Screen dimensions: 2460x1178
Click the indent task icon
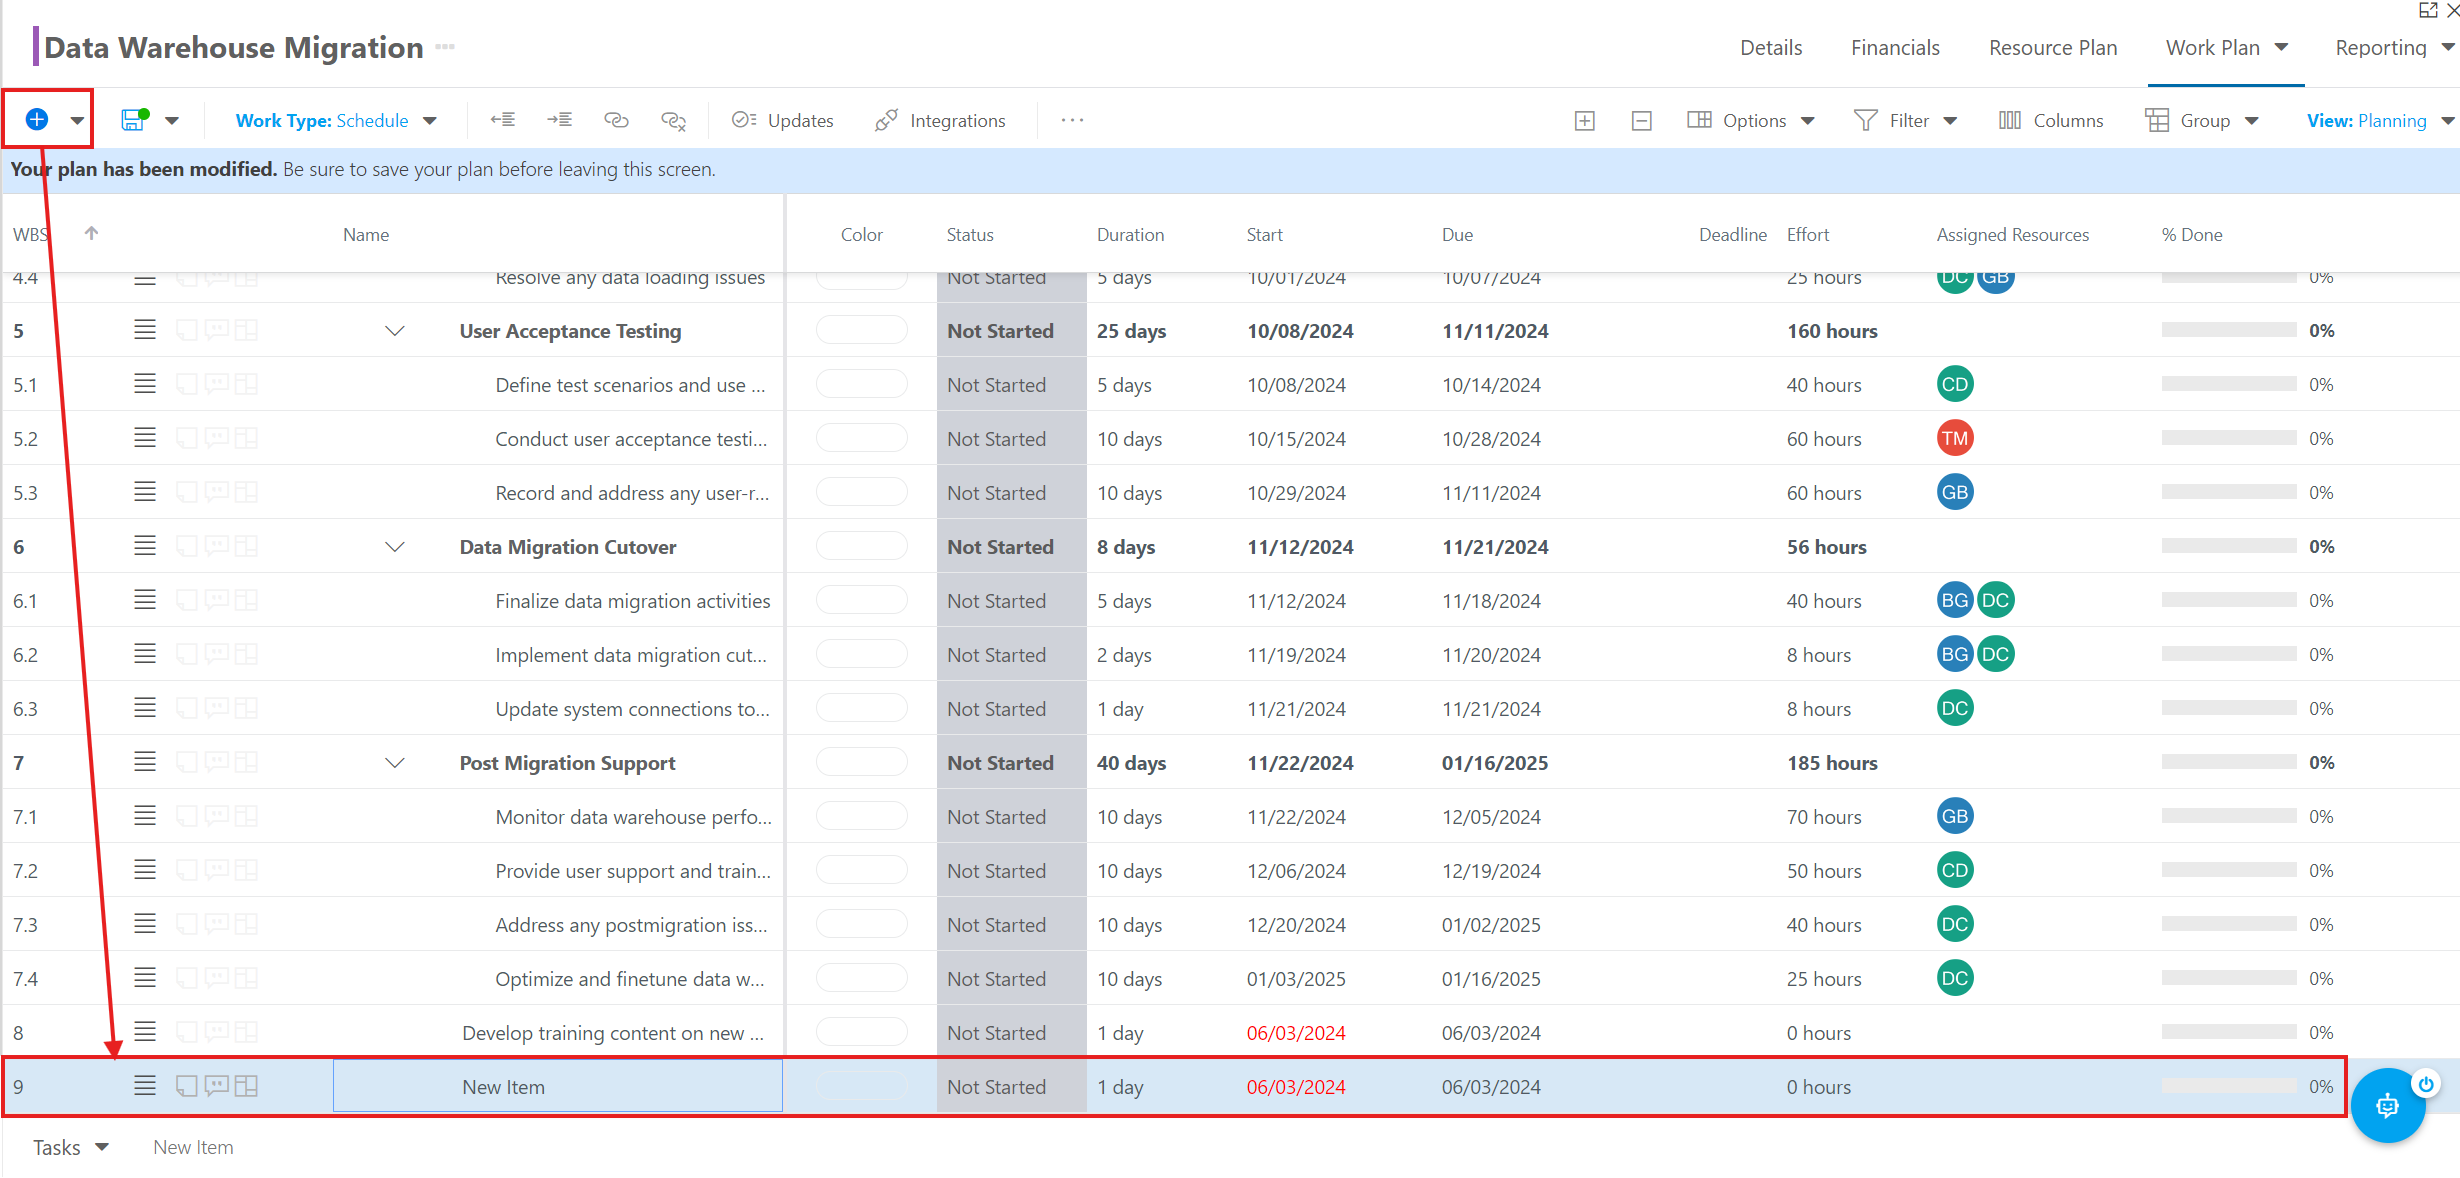tap(559, 120)
